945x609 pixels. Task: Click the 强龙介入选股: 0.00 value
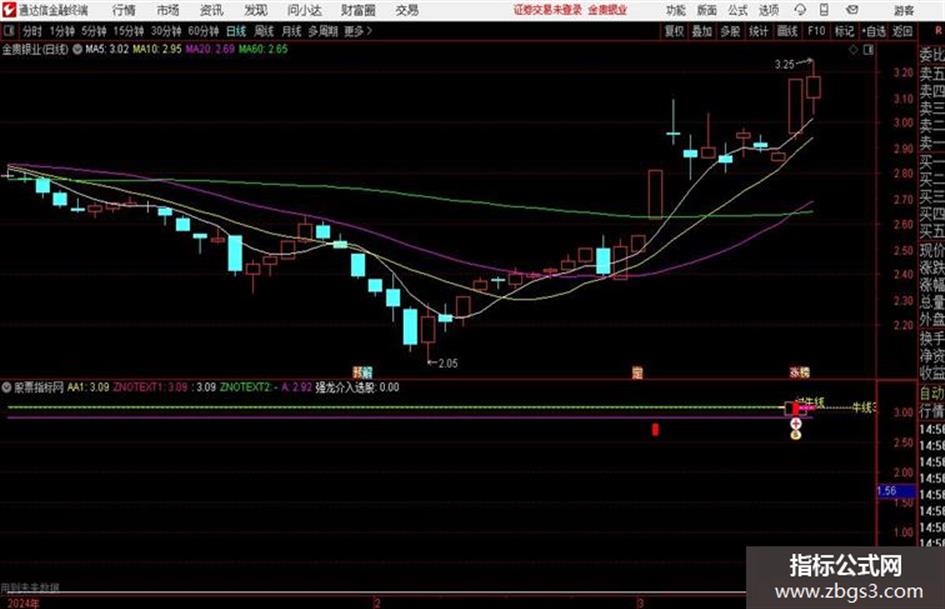pyautogui.click(x=357, y=387)
